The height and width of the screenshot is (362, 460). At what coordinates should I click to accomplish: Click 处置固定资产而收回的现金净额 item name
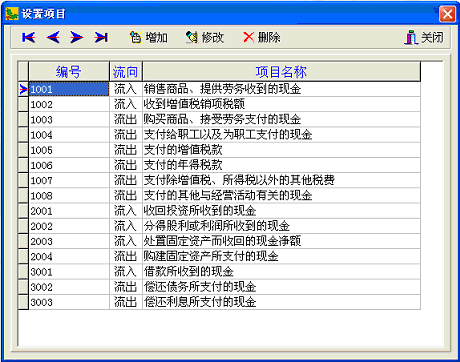(x=222, y=242)
